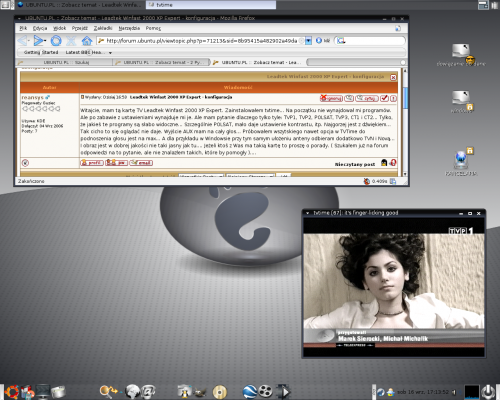The height and width of the screenshot is (400, 500).
Task: Click the penguin icon next to Nieczytany post
Action: tap(384, 163)
